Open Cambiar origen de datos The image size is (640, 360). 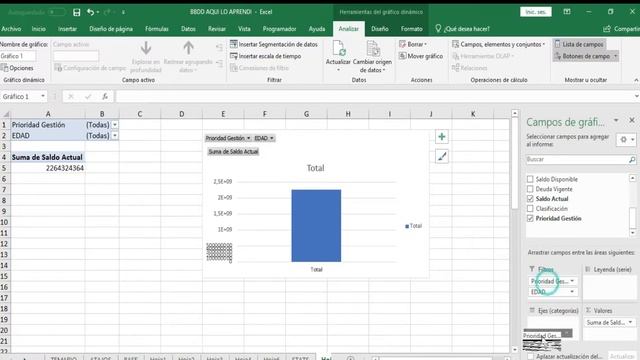[372, 57]
